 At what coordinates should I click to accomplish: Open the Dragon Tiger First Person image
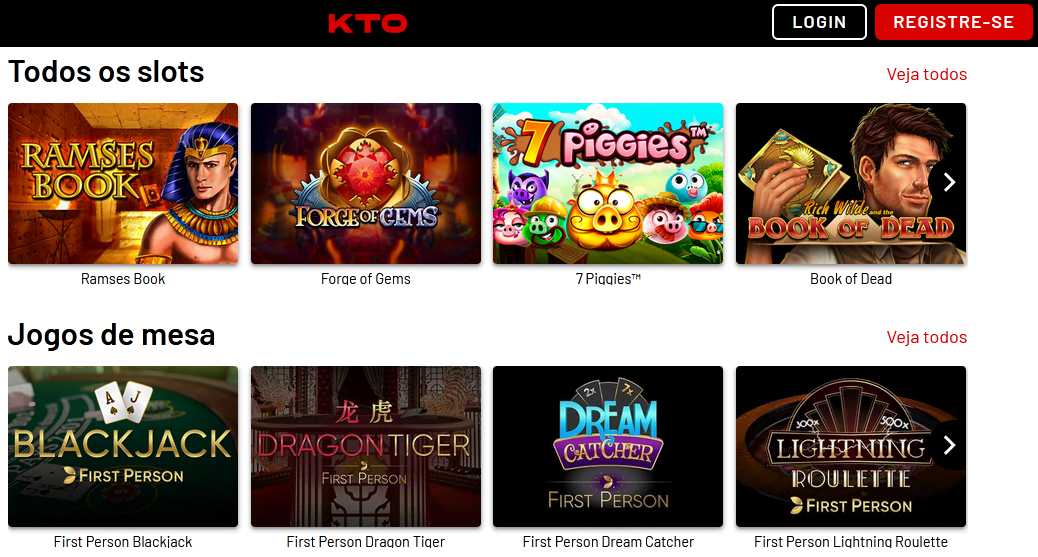(x=365, y=446)
